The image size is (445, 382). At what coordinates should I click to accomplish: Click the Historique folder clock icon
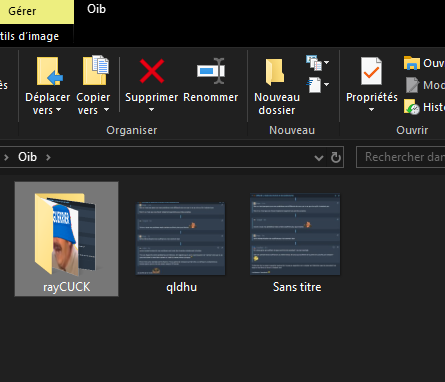(x=412, y=107)
